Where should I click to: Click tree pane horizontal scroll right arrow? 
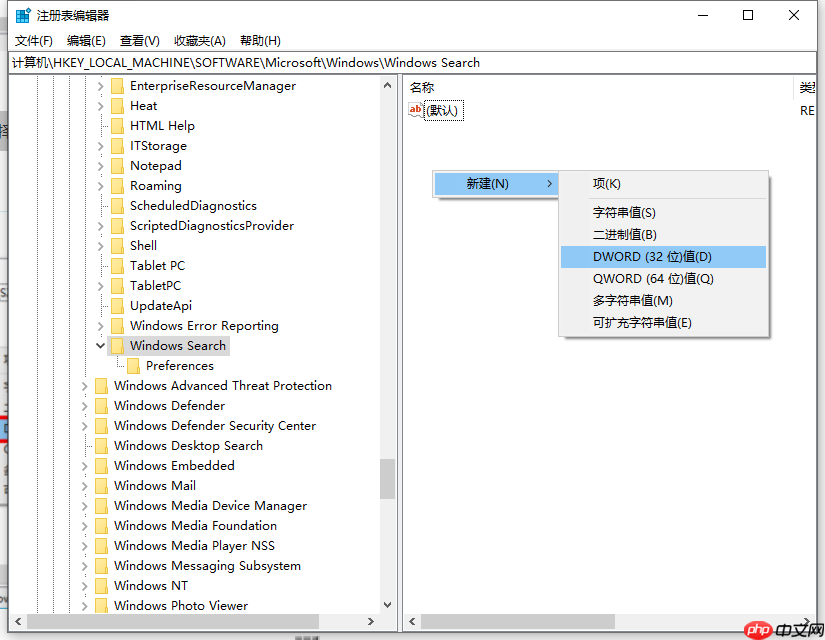point(371,622)
